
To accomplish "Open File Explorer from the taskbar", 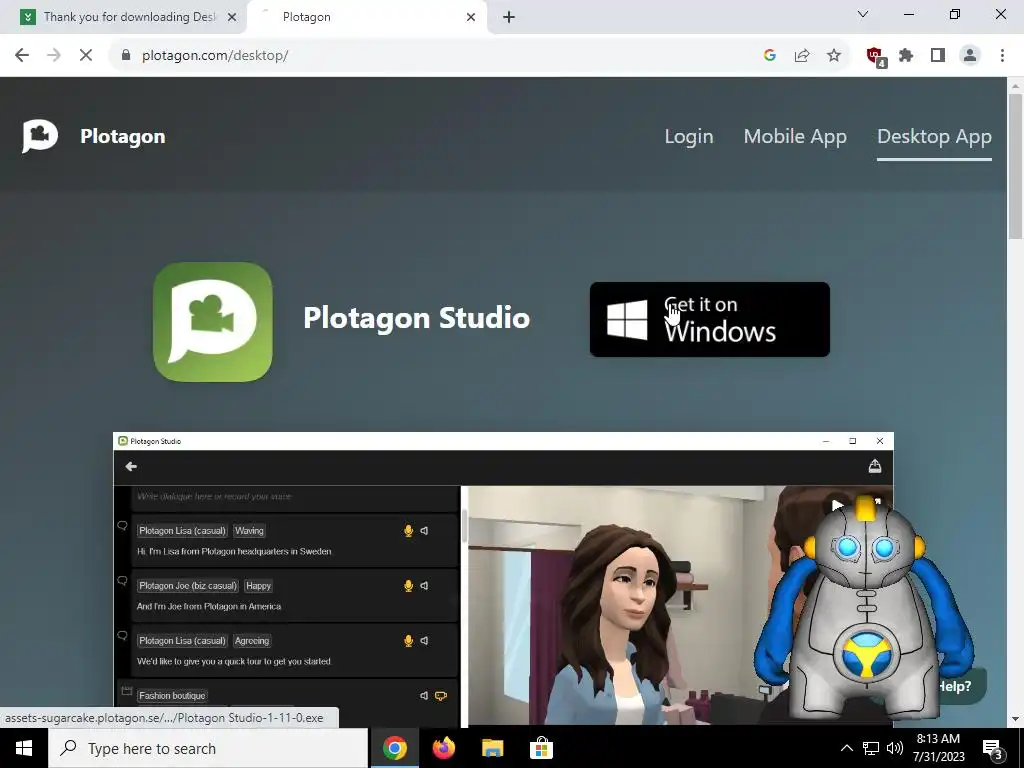I will 492,748.
